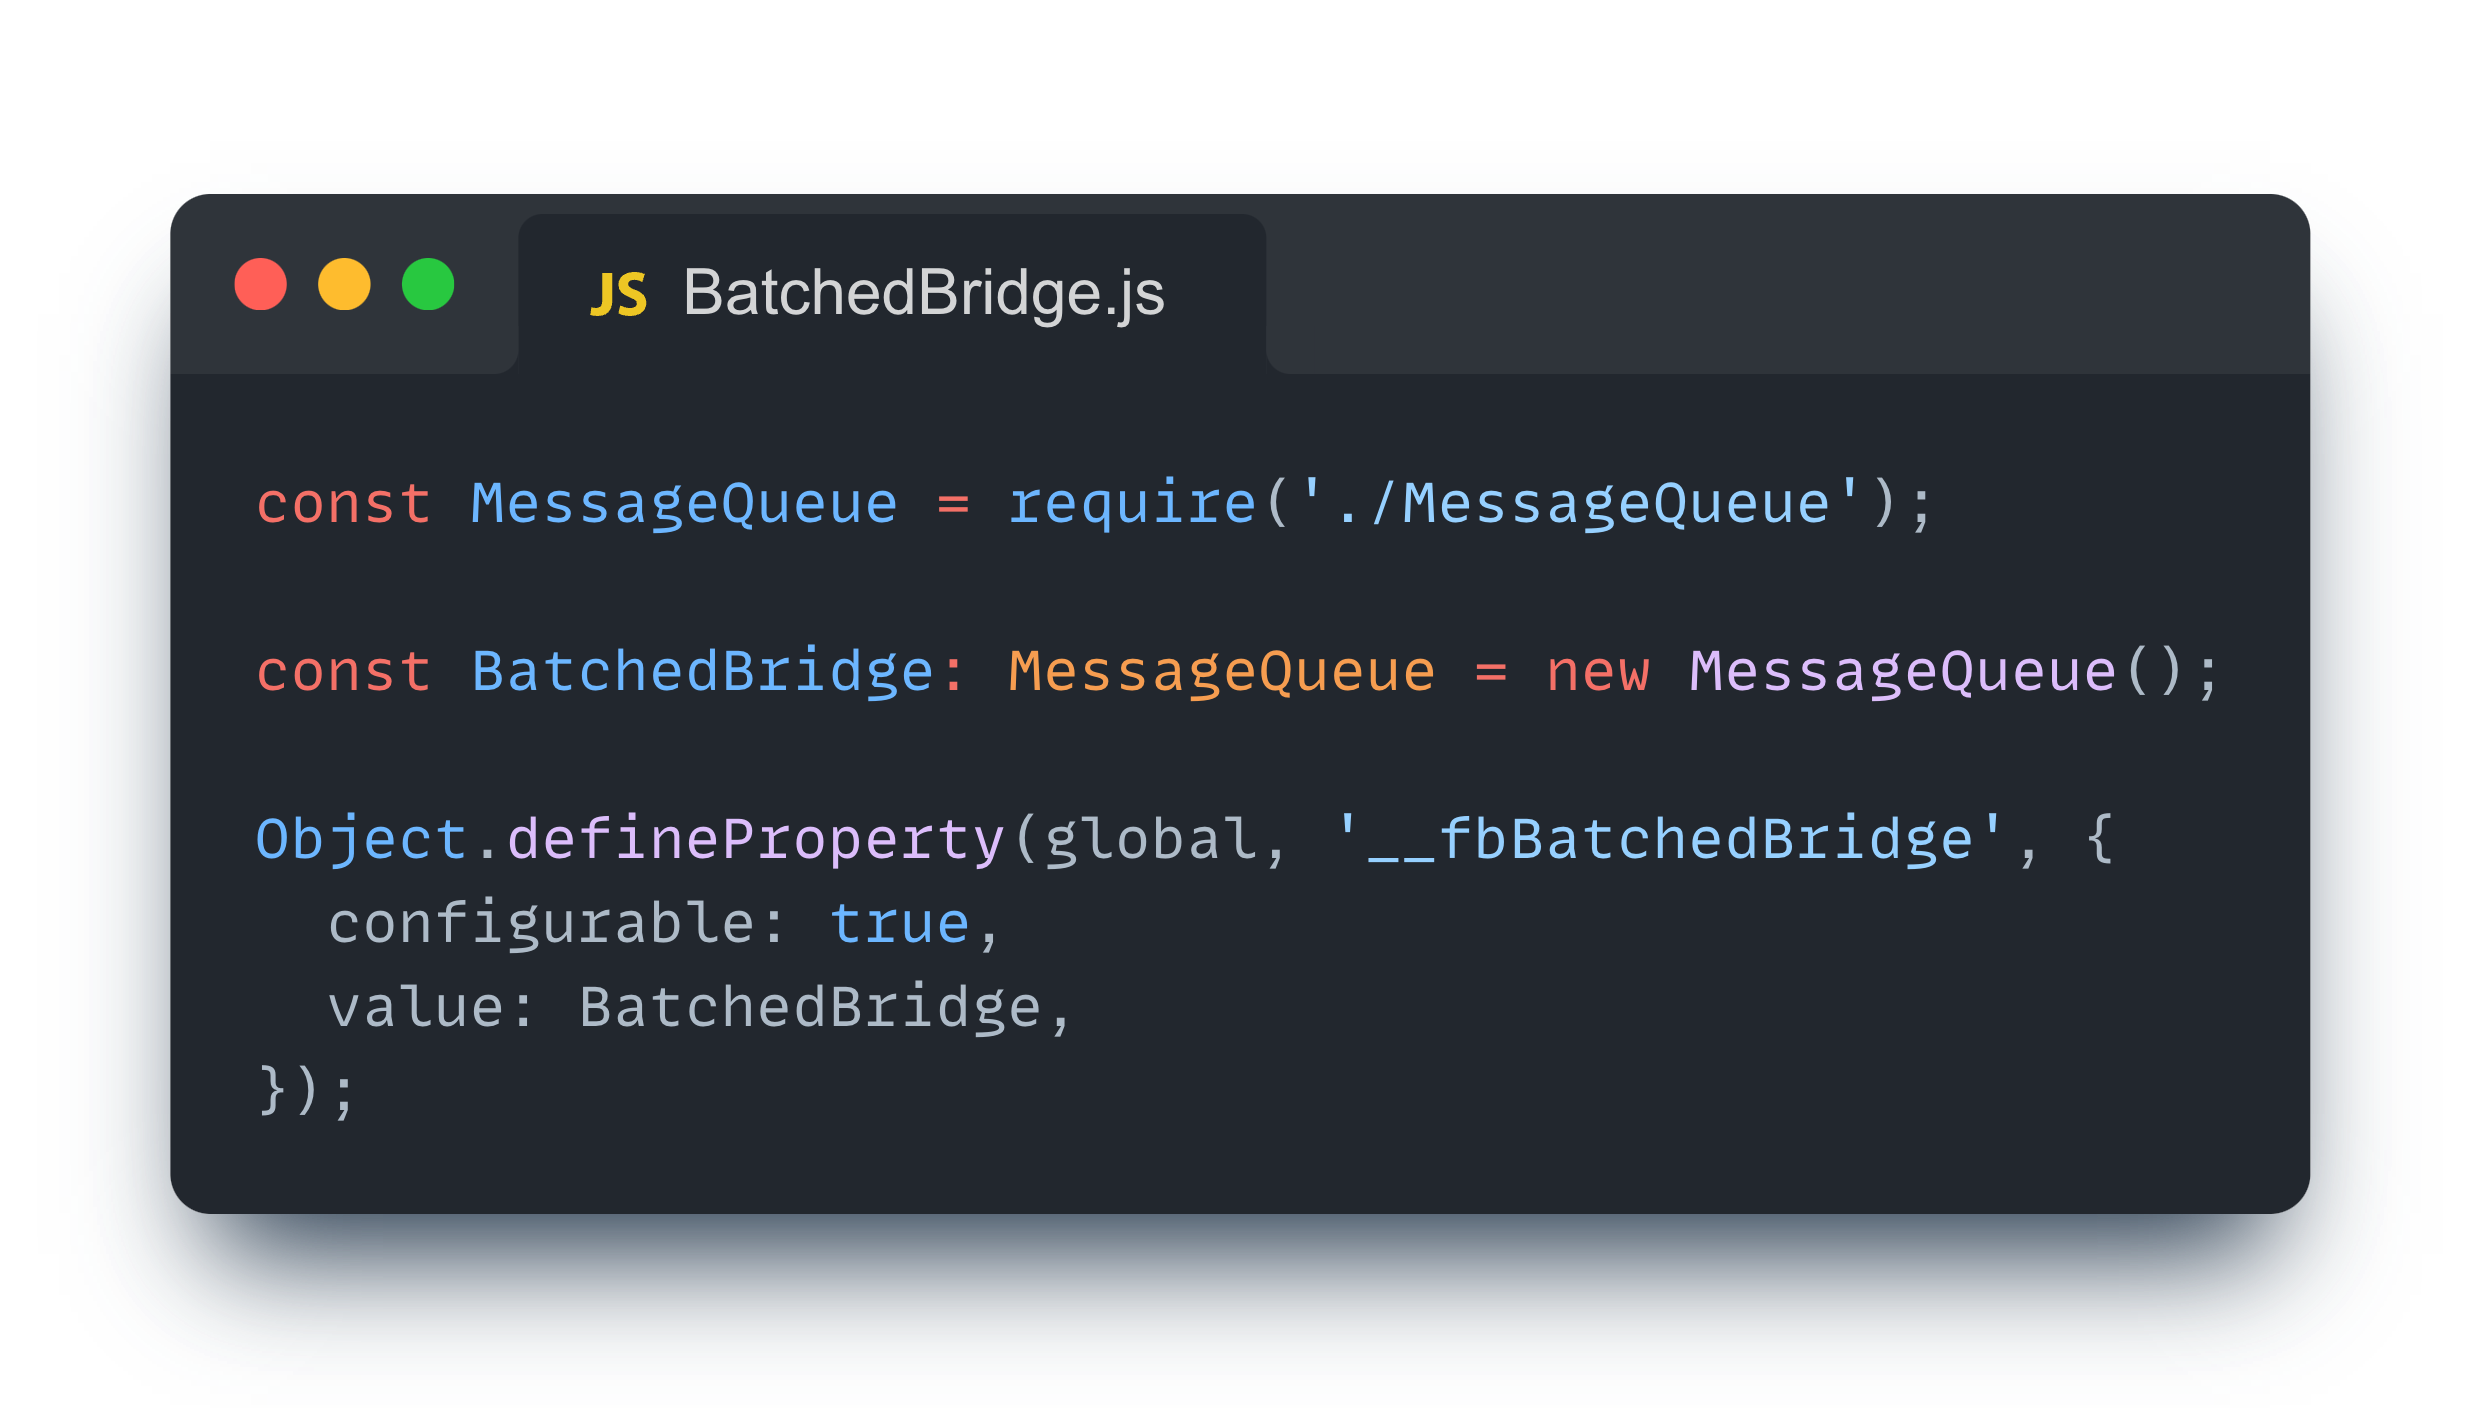Click the 'defineProperty' method name
Image resolution: width=2480 pixels, height=1408 pixels.
(x=755, y=839)
